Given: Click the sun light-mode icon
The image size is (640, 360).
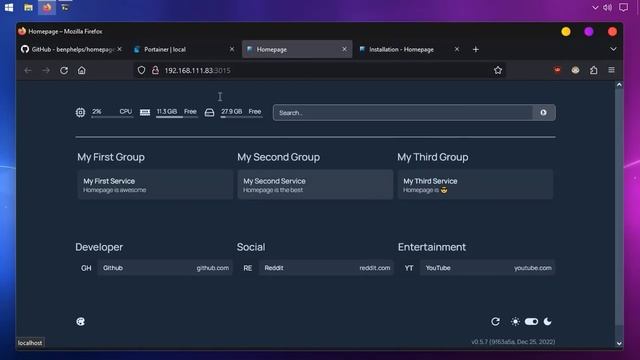Looking at the screenshot, I should [515, 322].
